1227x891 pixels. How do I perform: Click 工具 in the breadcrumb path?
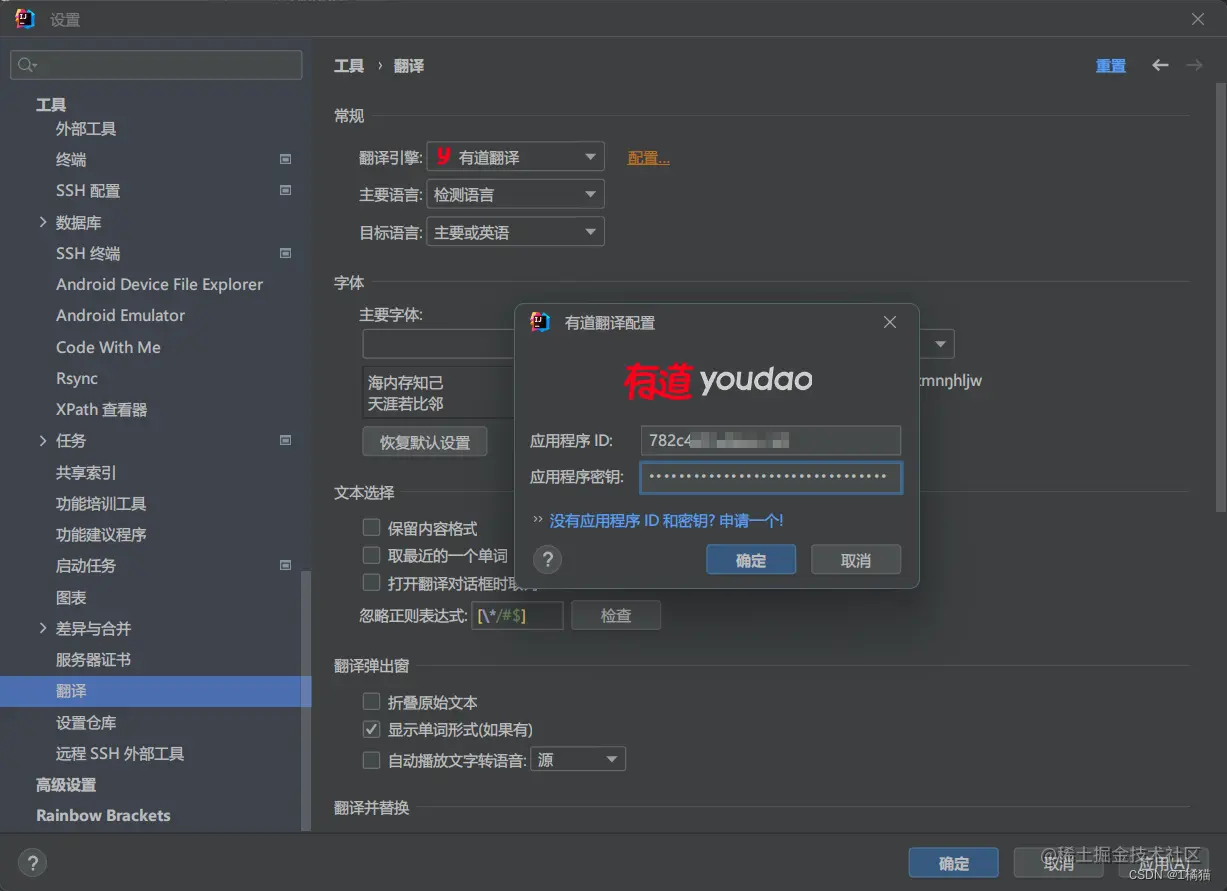pyautogui.click(x=348, y=65)
